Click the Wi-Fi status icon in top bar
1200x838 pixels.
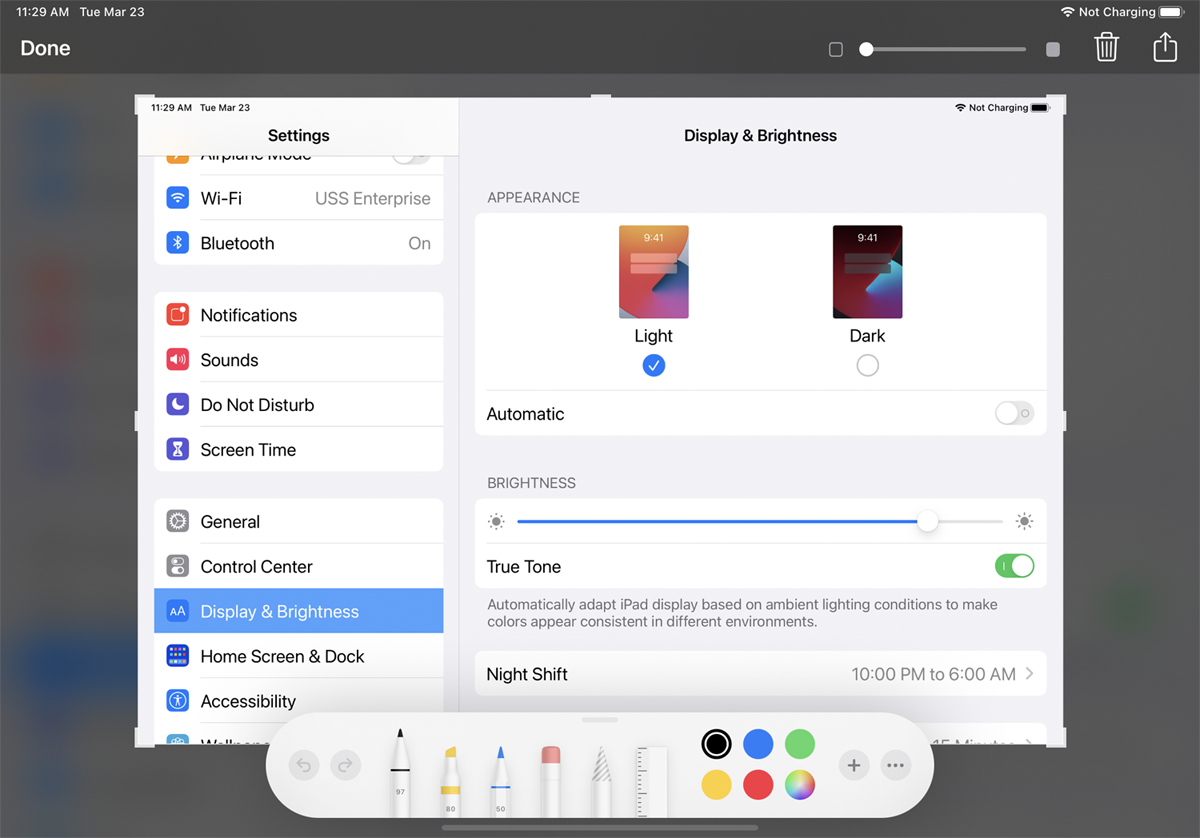click(x=1068, y=12)
